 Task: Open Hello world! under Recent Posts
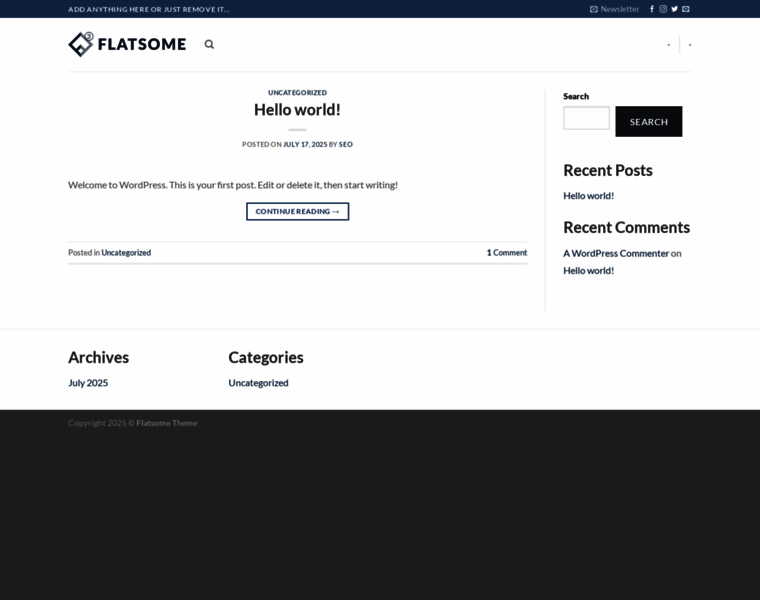tap(588, 196)
